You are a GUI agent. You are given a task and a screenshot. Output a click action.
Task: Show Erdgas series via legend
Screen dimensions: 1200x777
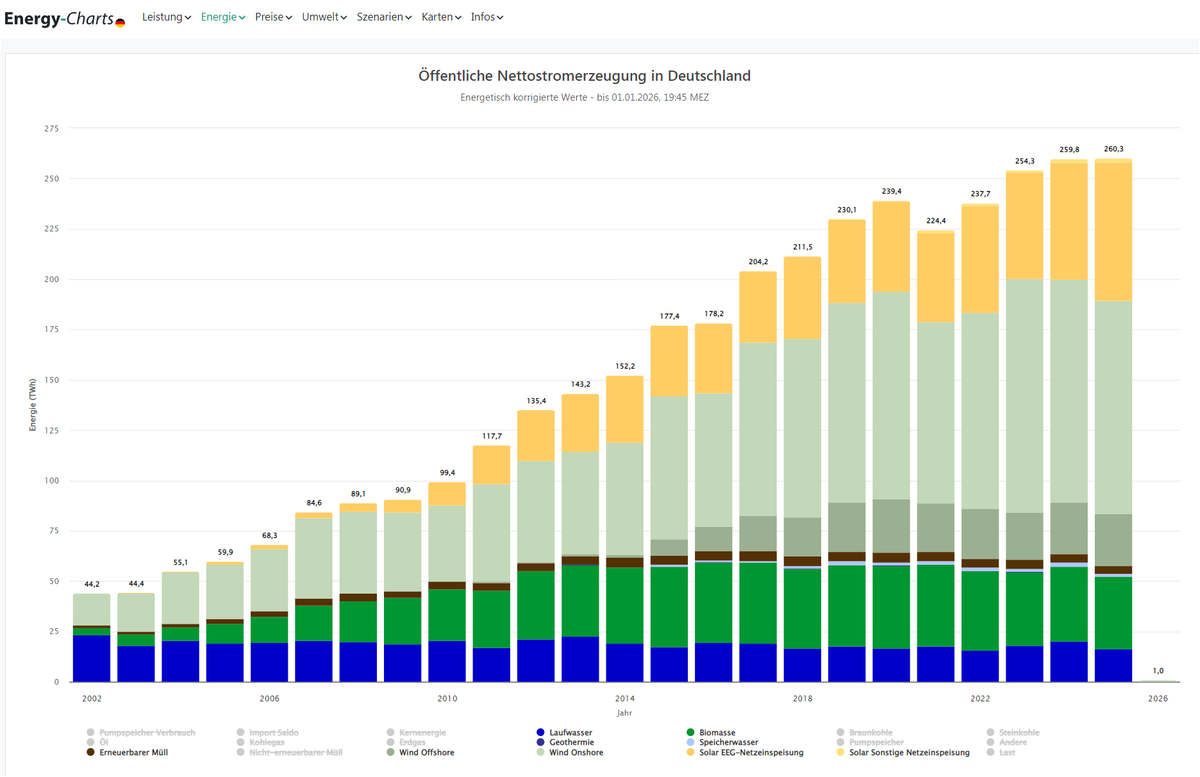pyautogui.click(x=406, y=743)
